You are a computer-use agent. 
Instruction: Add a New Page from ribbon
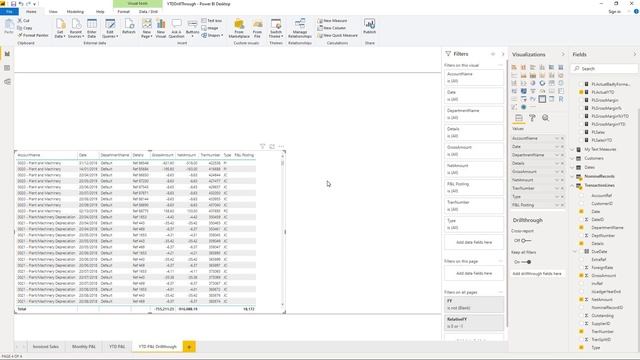147,28
